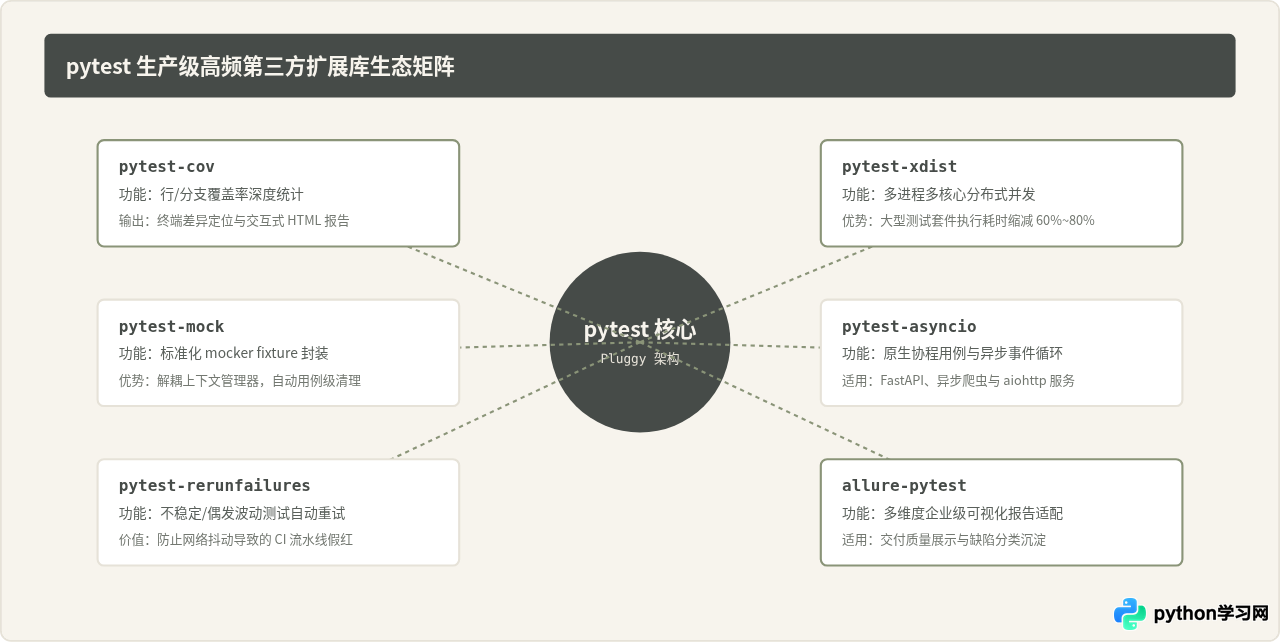Click 适用：交付质量展示与缺陷分类沉淀
This screenshot has height=642, width=1280.
click(x=944, y=539)
